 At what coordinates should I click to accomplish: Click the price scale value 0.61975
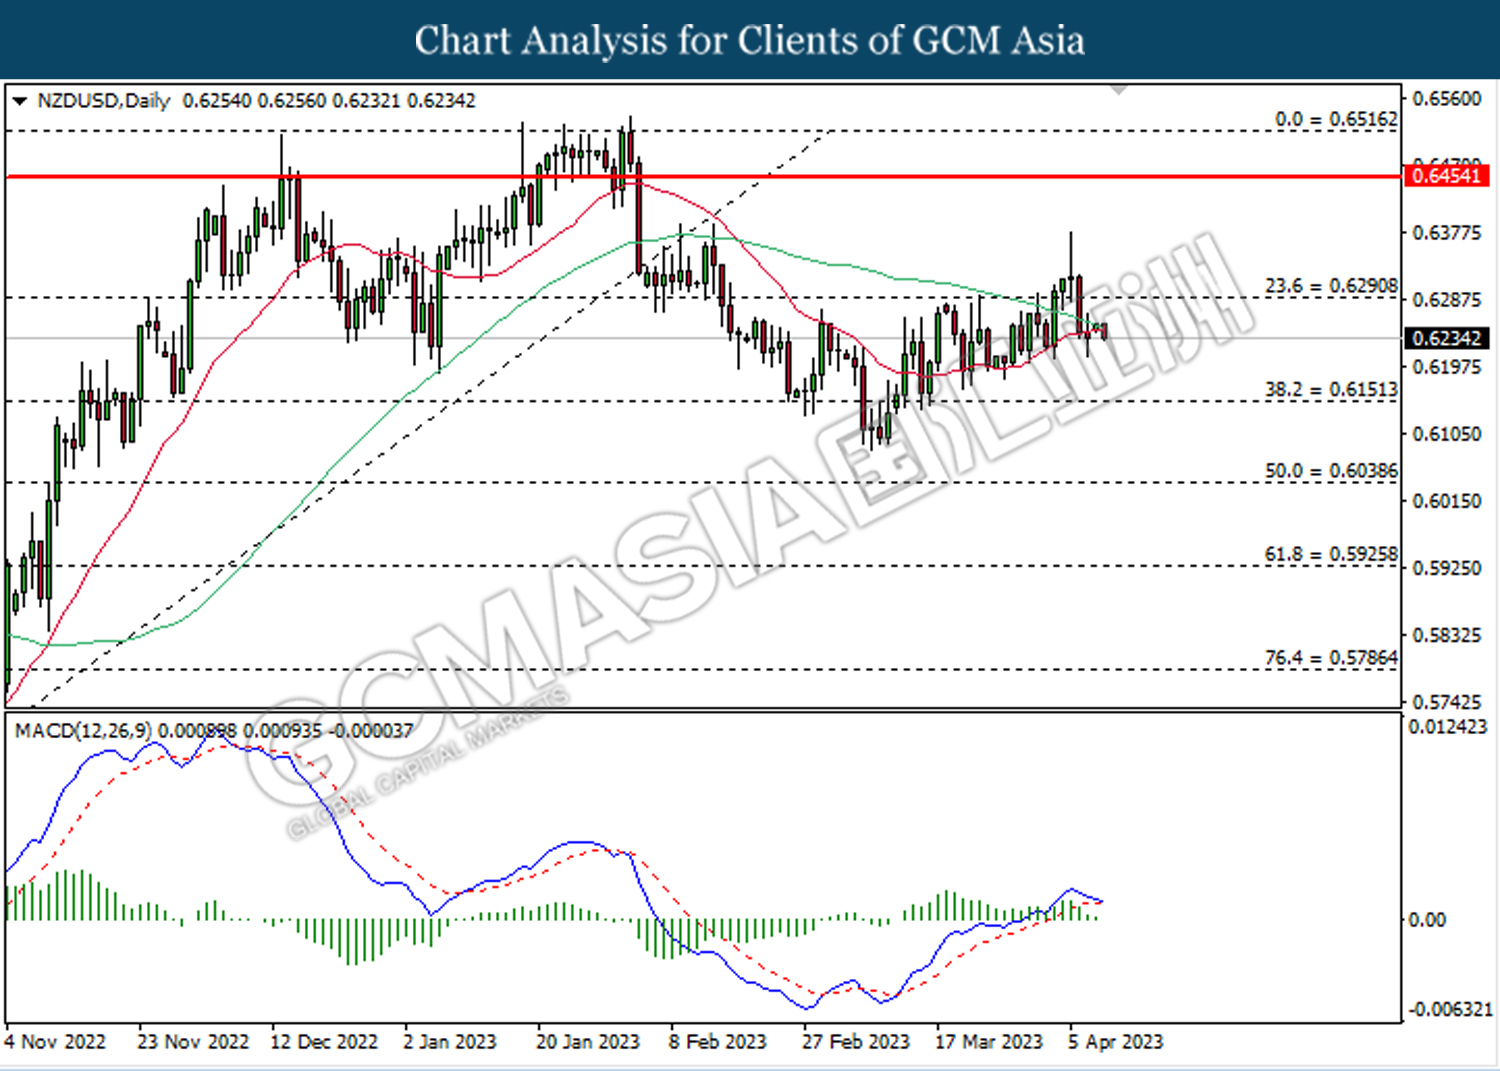1447,367
